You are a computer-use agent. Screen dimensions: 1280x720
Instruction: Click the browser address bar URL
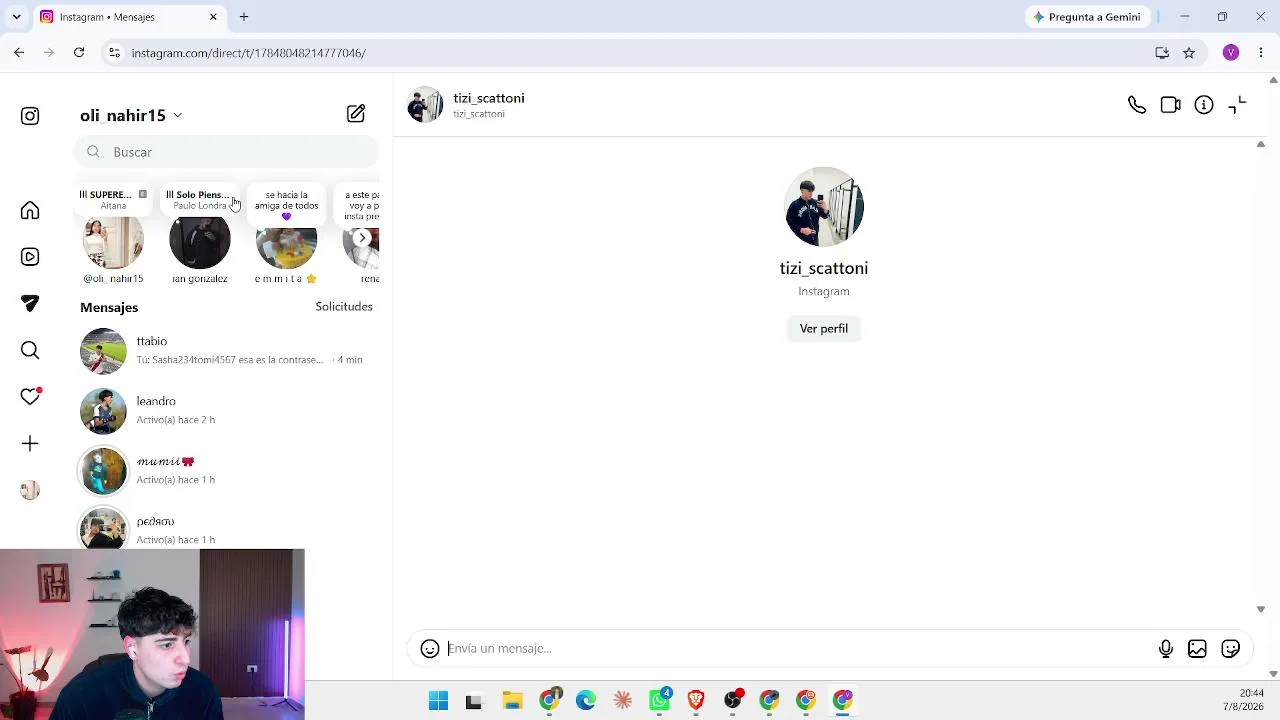click(248, 53)
